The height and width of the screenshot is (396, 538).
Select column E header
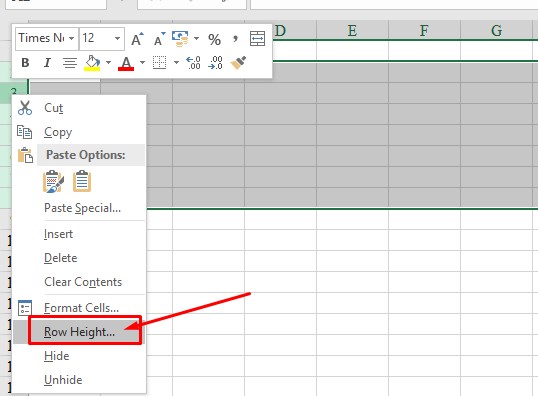352,31
